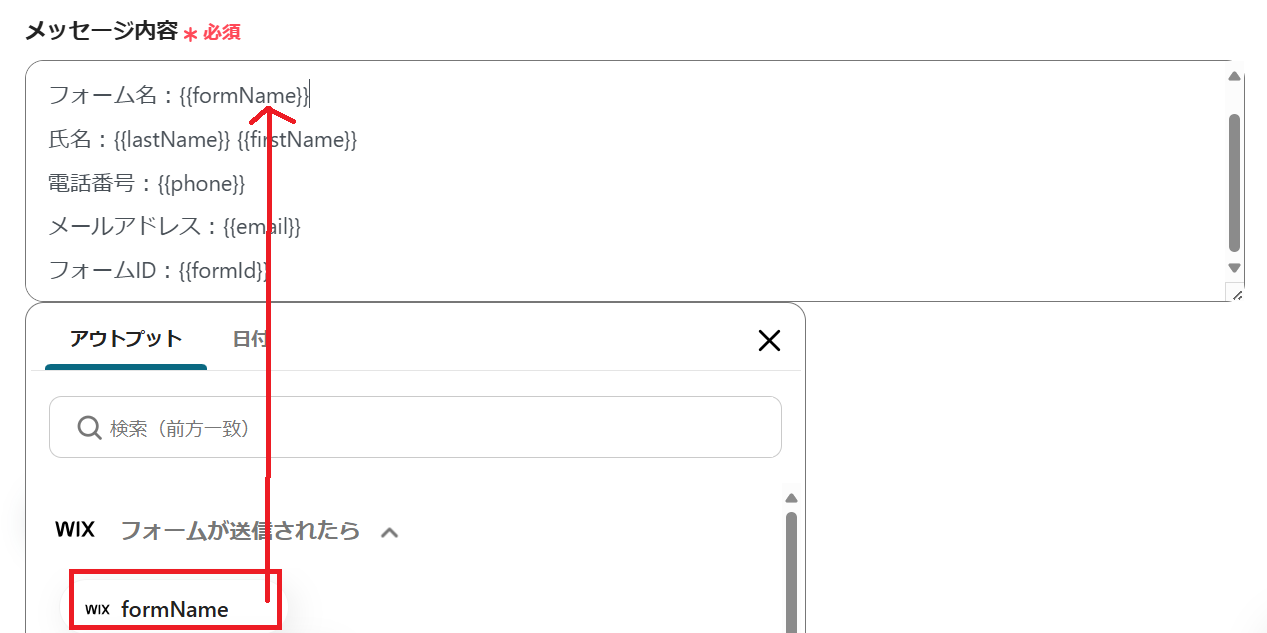Click the message textarea scroll-up arrow
Viewport: 1267px width, 633px height.
tap(1234, 76)
